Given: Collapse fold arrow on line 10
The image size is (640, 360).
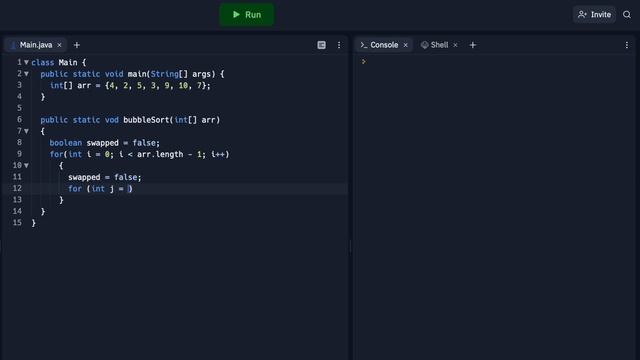Looking at the screenshot, I should (x=27, y=165).
